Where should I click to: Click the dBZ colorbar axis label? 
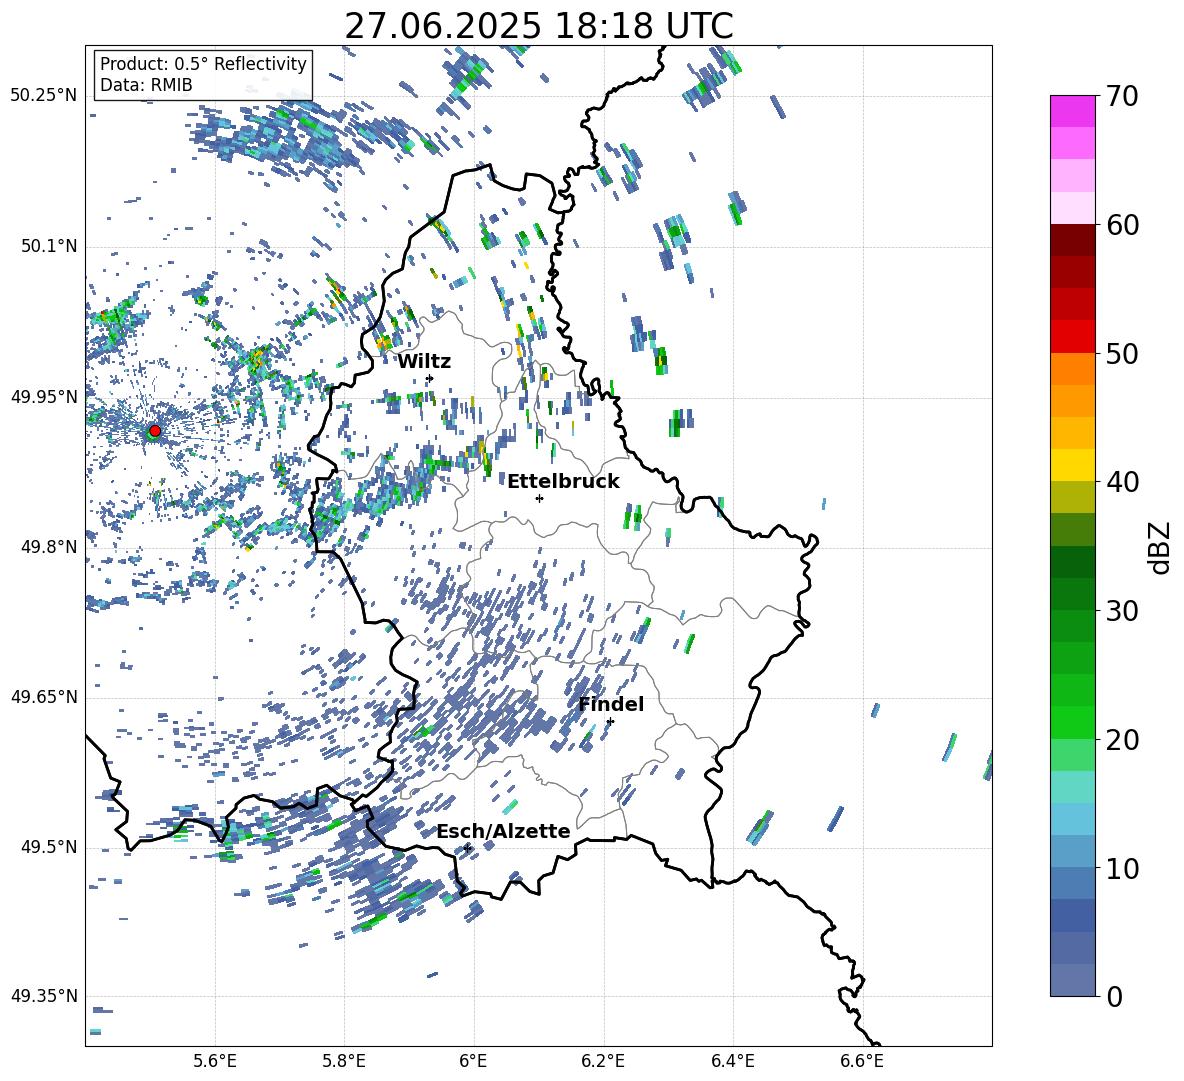[x=1161, y=547]
